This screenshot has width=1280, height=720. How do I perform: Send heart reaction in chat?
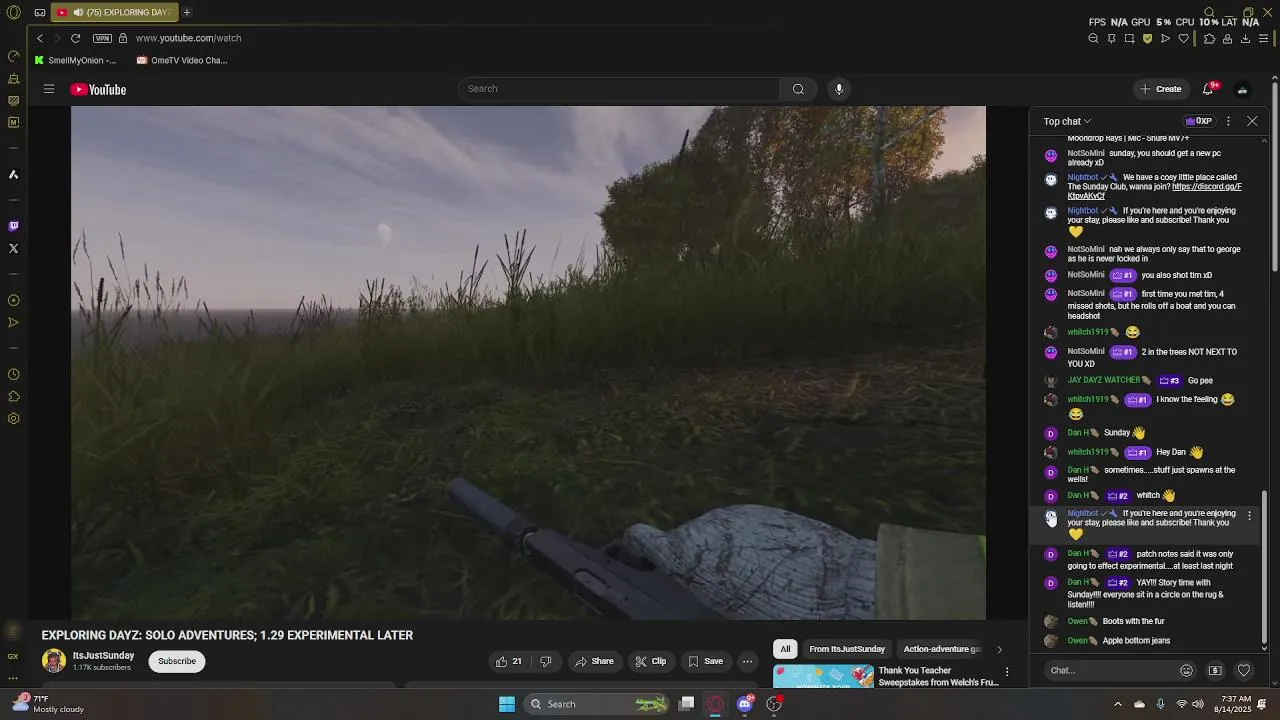click(1244, 671)
